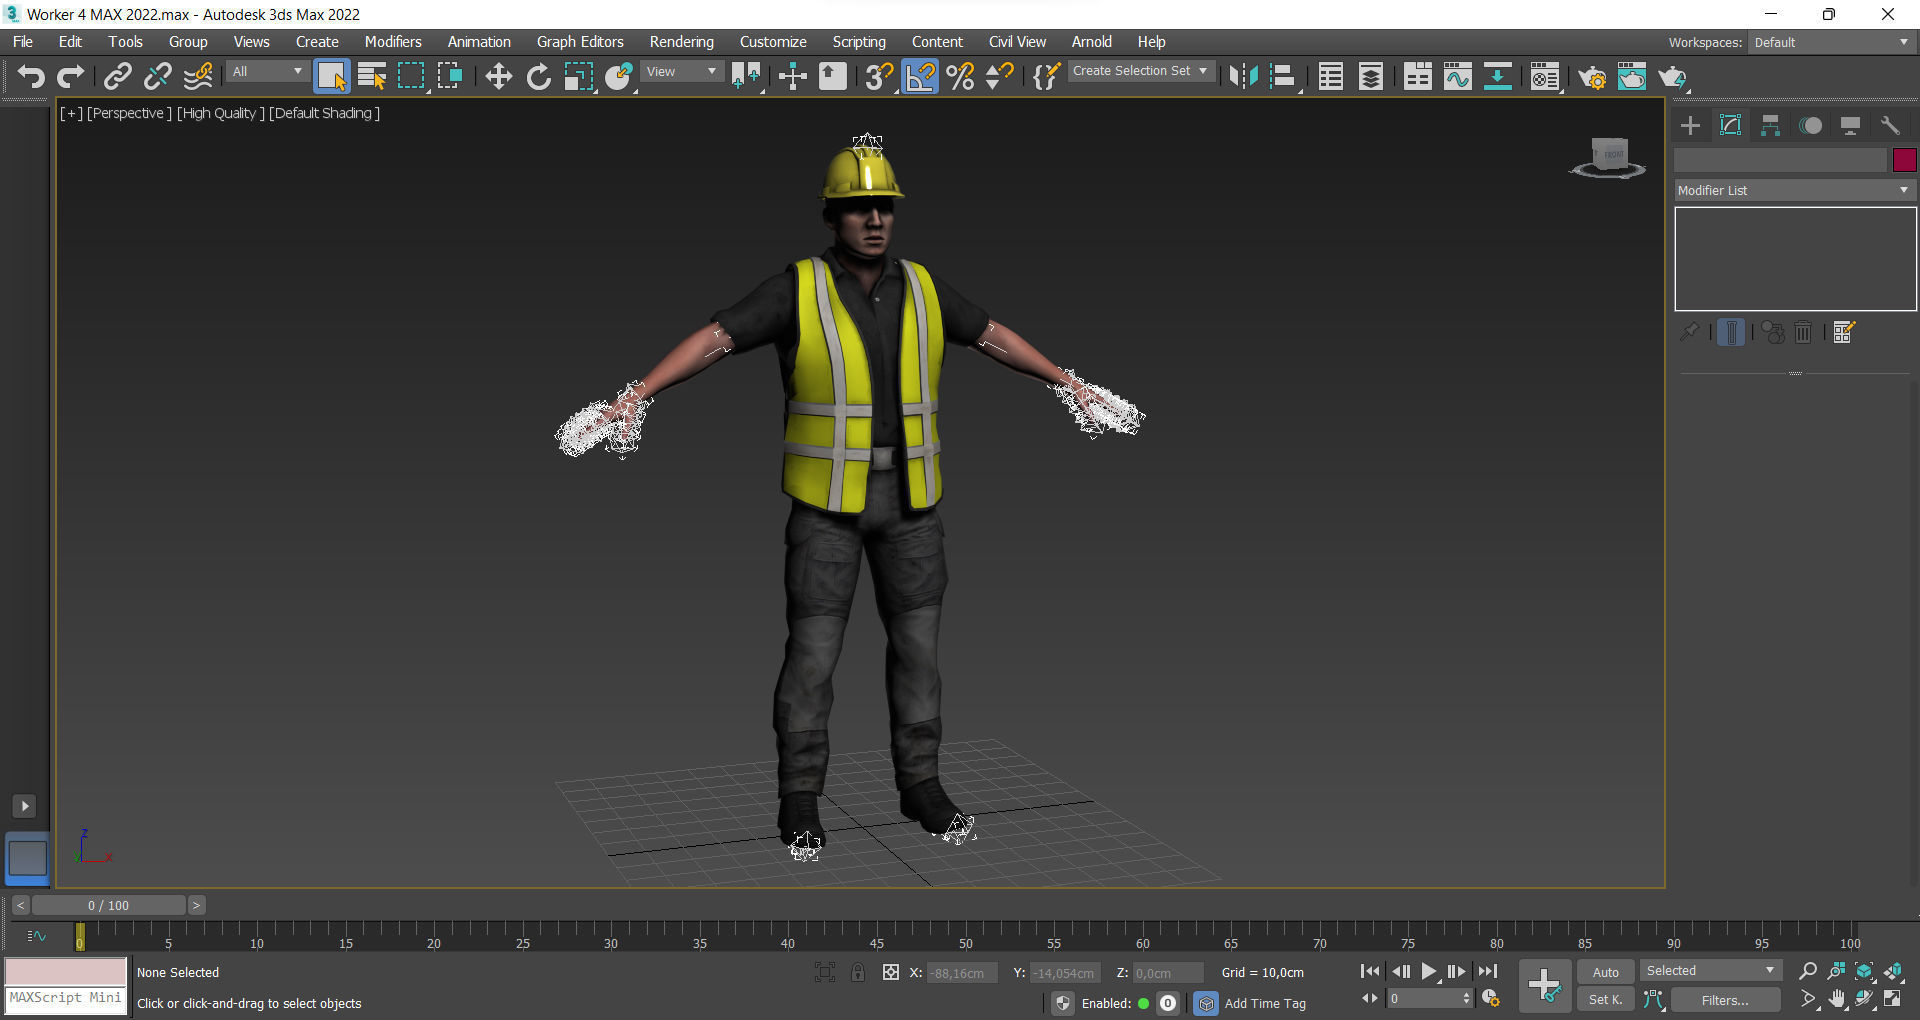Viewport: 1920px width, 1020px height.
Task: Switch to the Hierarchy panel tab
Action: coord(1770,126)
